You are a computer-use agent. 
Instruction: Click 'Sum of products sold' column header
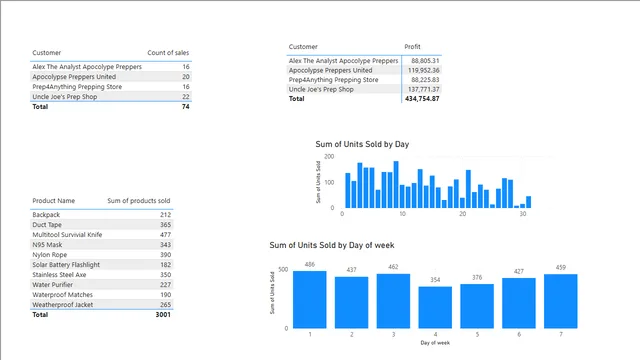coord(139,201)
